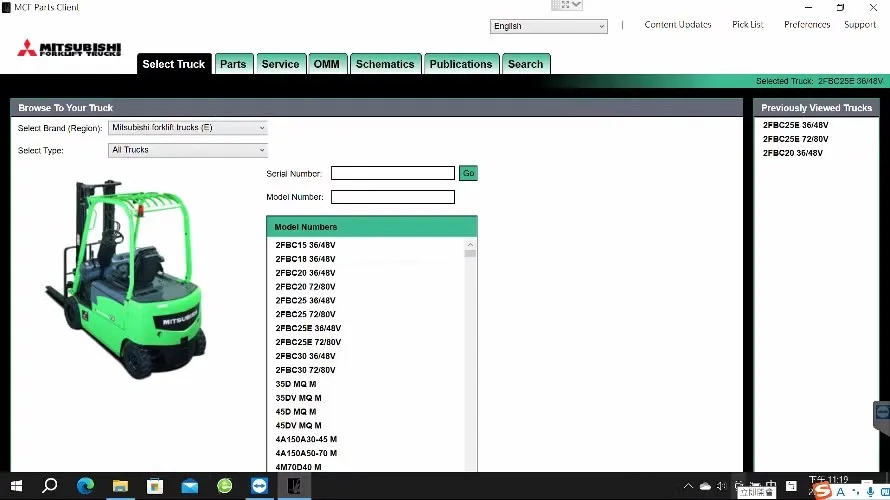Image resolution: width=890 pixels, height=500 pixels.
Task: Click the green Go button
Action: 468,173
